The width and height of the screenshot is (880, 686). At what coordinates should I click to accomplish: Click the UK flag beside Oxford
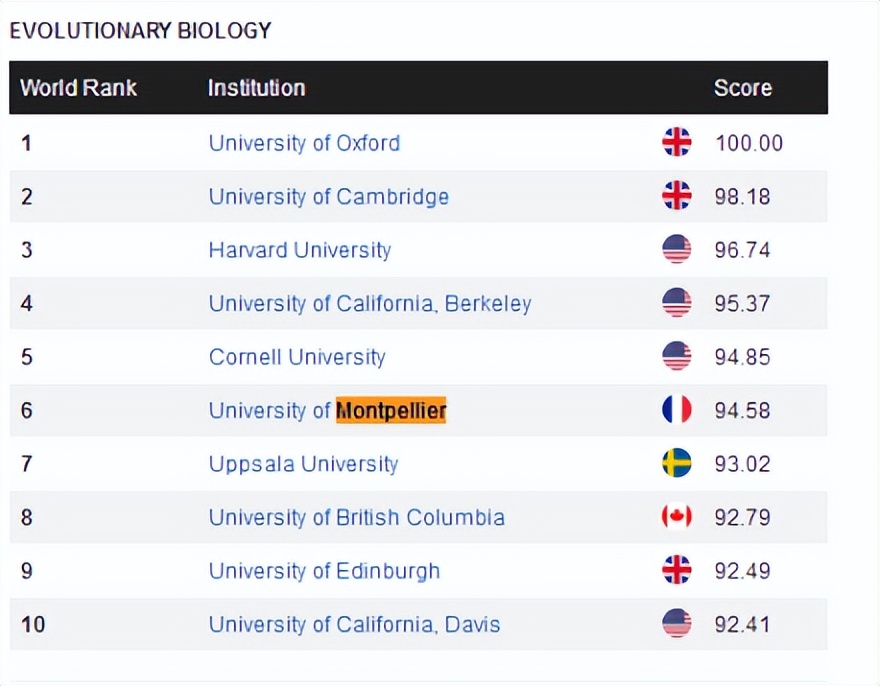[677, 143]
